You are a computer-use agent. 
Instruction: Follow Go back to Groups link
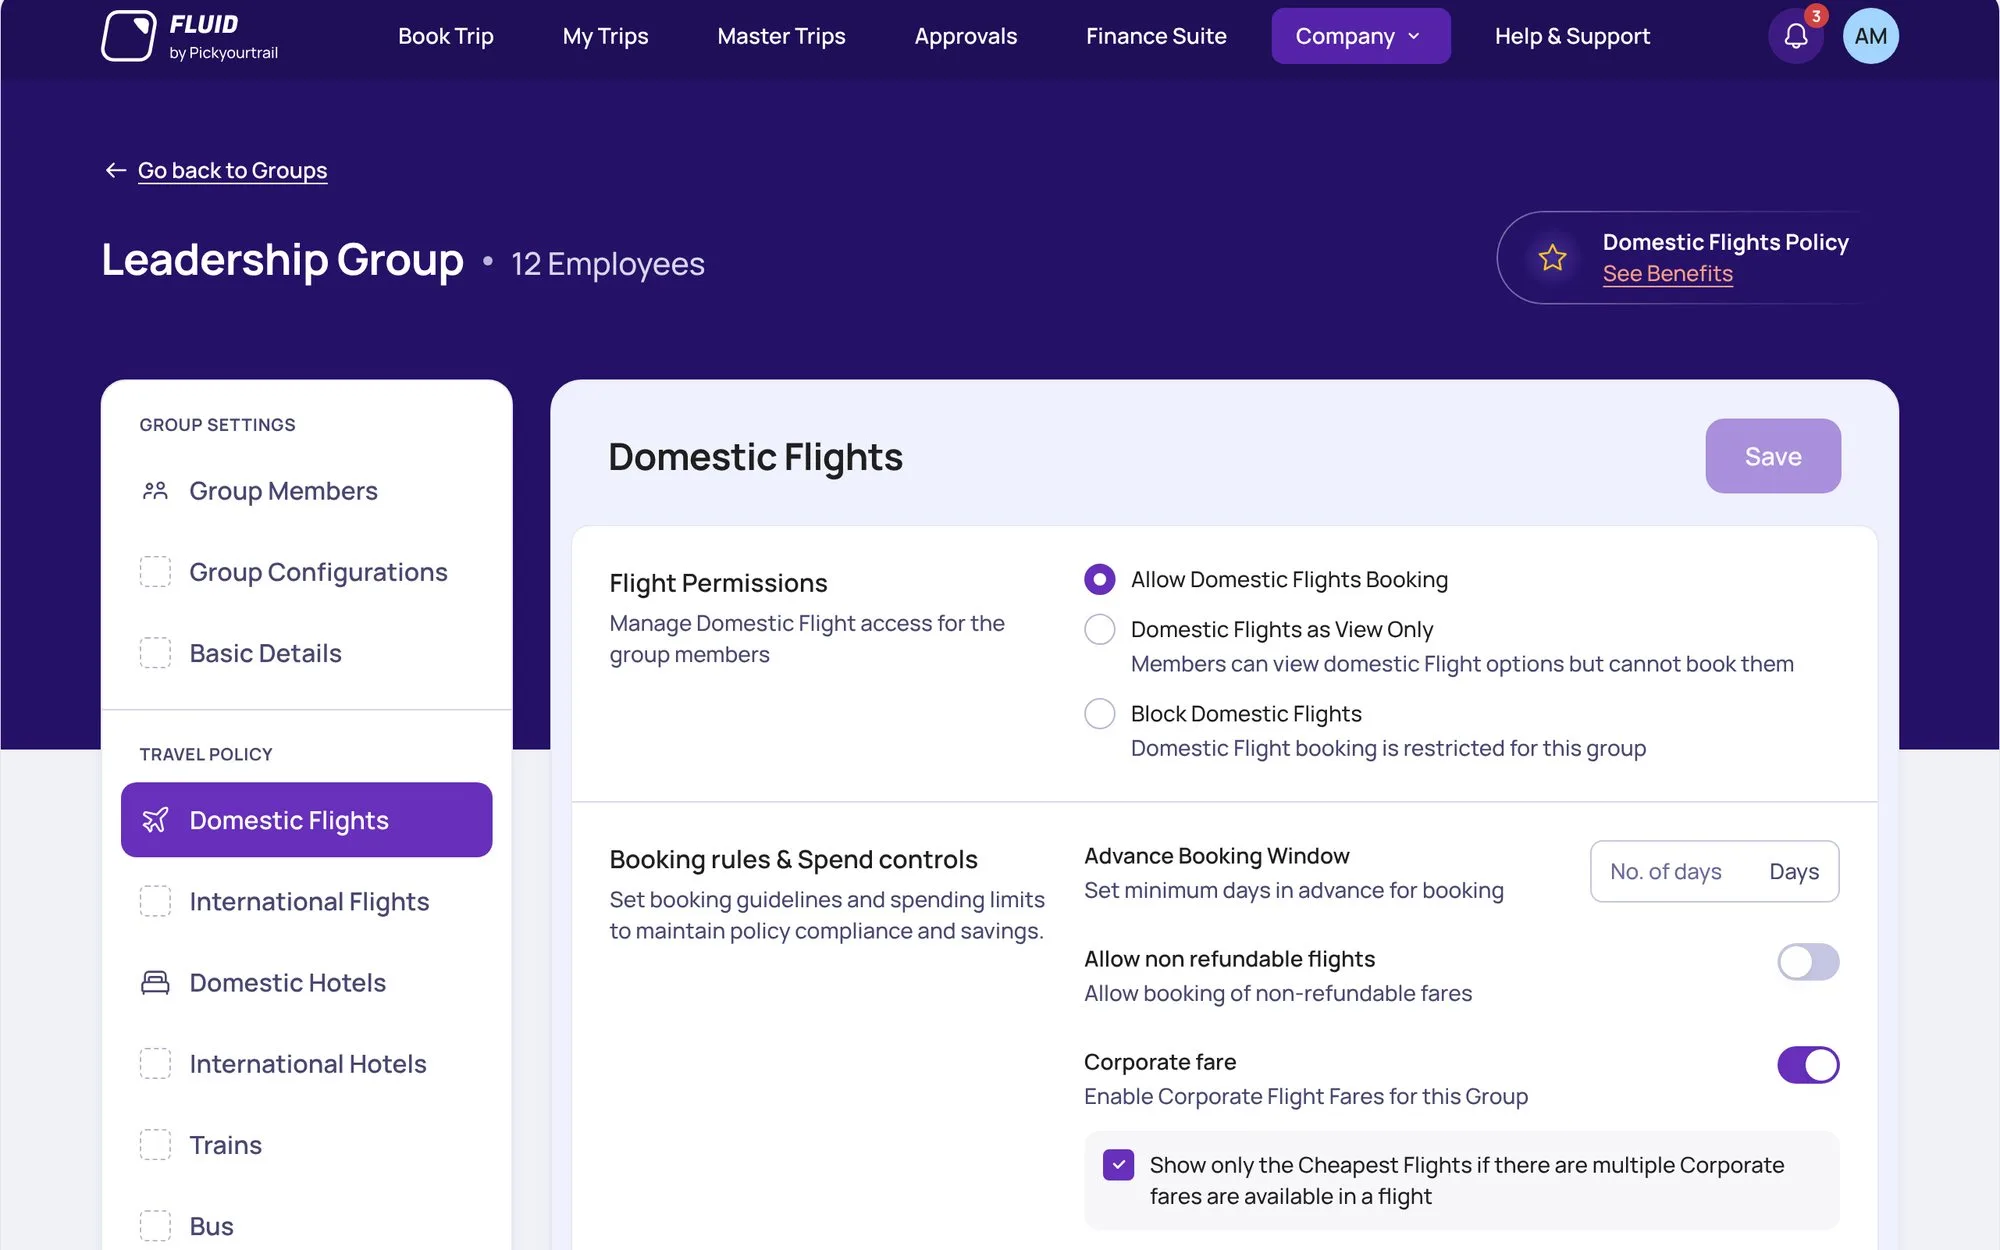(232, 170)
